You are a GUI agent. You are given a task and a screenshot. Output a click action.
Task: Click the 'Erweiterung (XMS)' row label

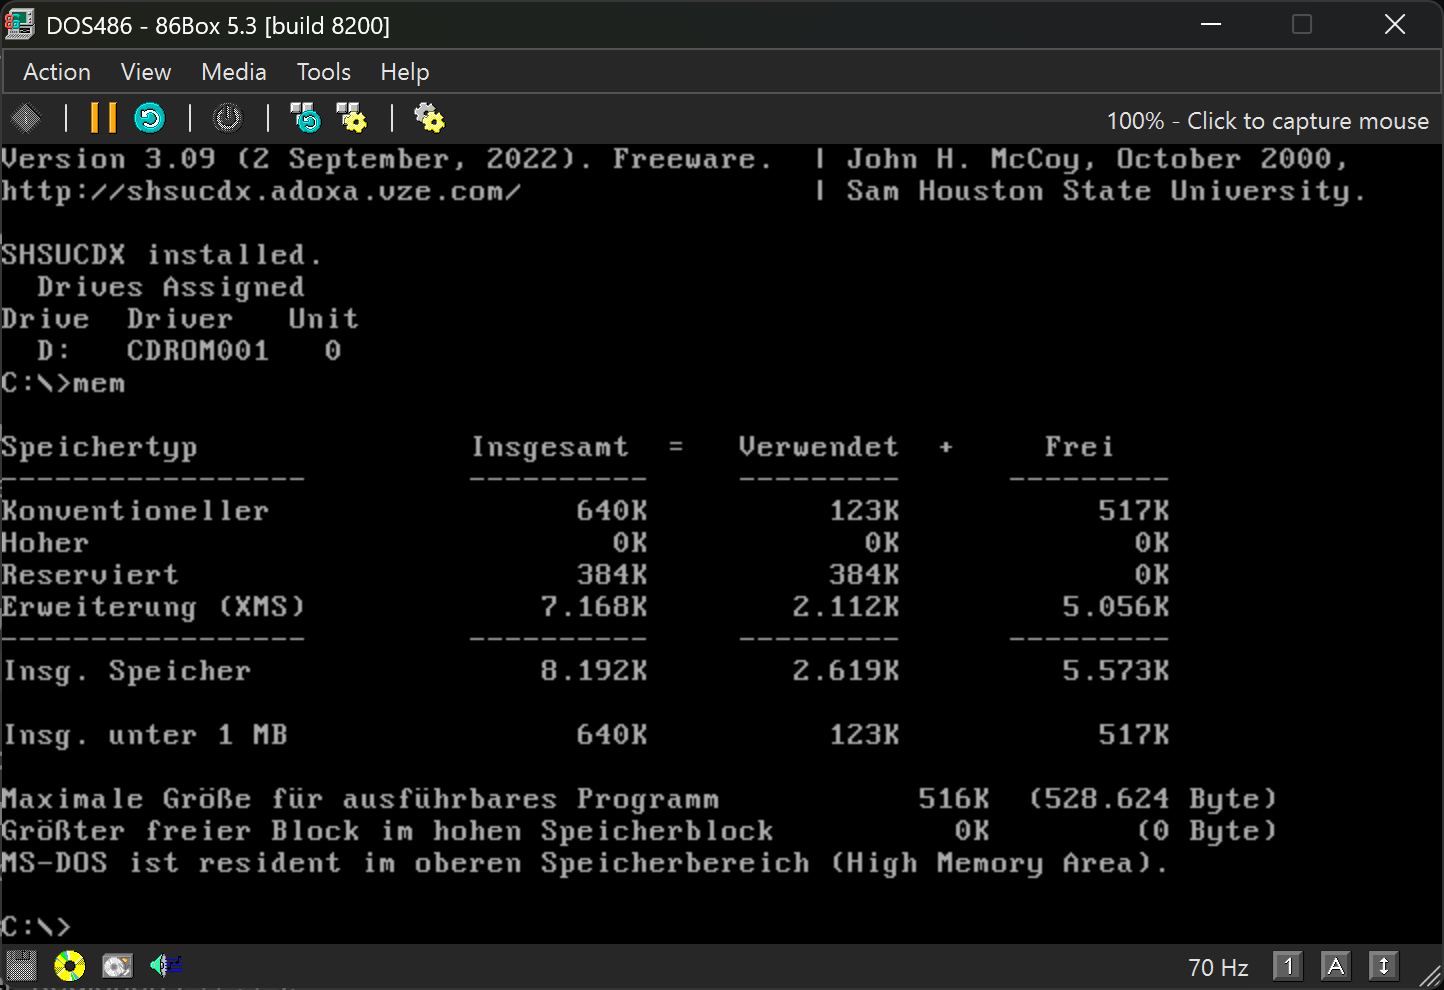pyautogui.click(x=153, y=607)
